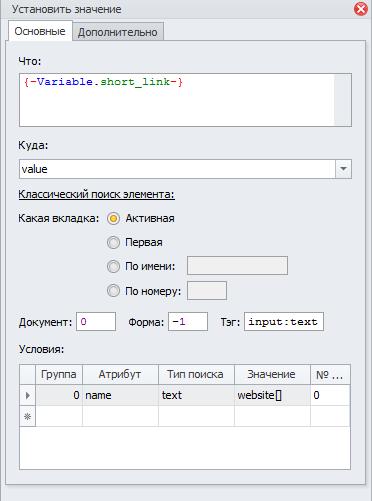The image size is (372, 501).
Task: Select the first row arrow indicator
Action: coord(28,395)
